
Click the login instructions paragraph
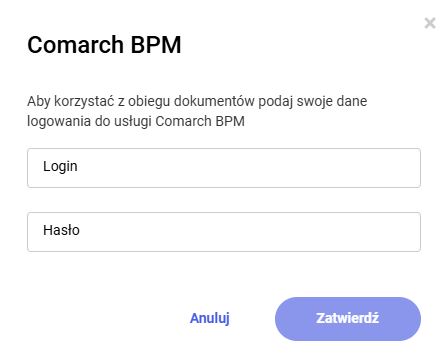[197, 111]
